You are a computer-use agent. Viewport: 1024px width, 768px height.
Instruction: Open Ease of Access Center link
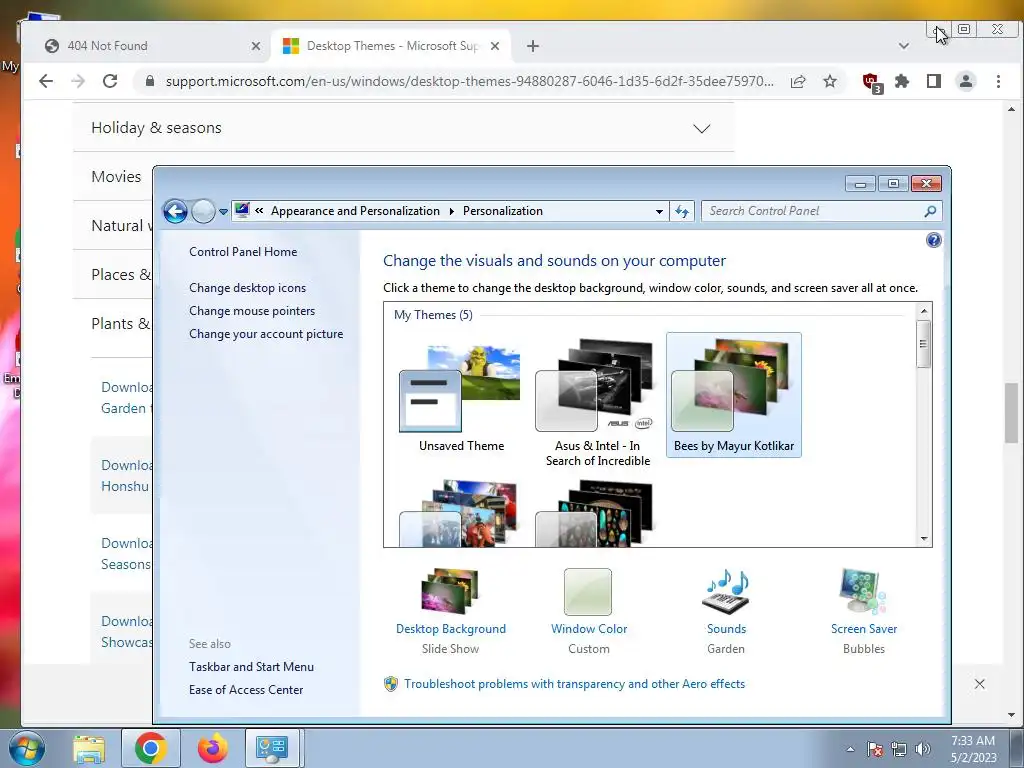246,690
